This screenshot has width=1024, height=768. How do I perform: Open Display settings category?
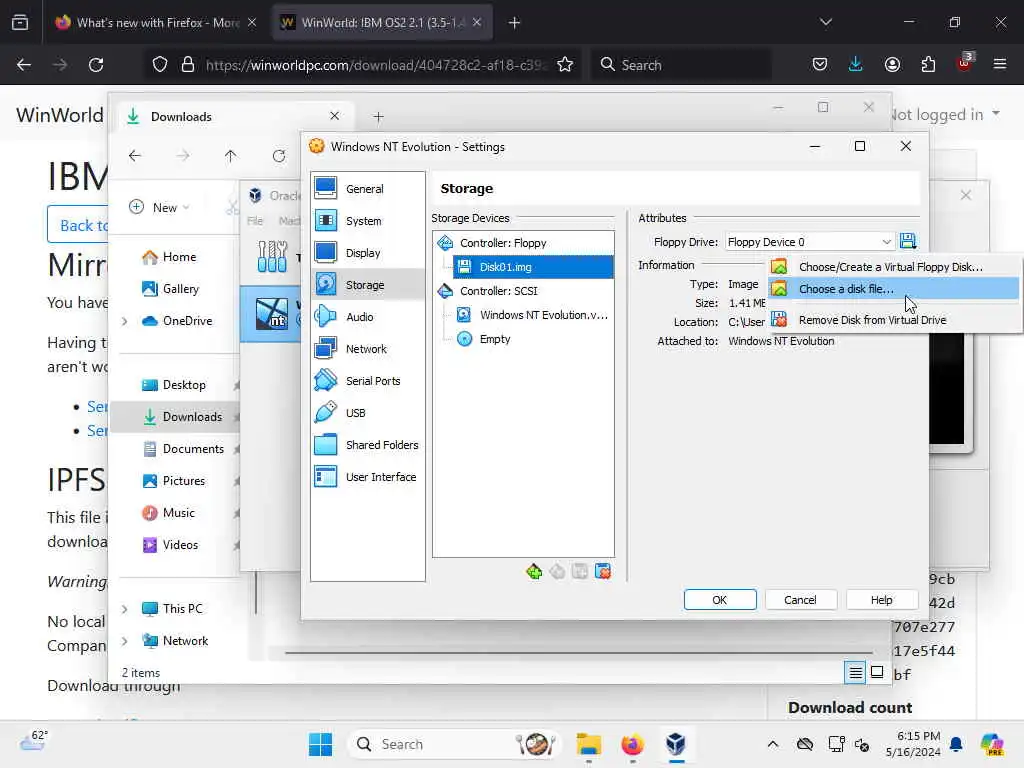point(367,253)
